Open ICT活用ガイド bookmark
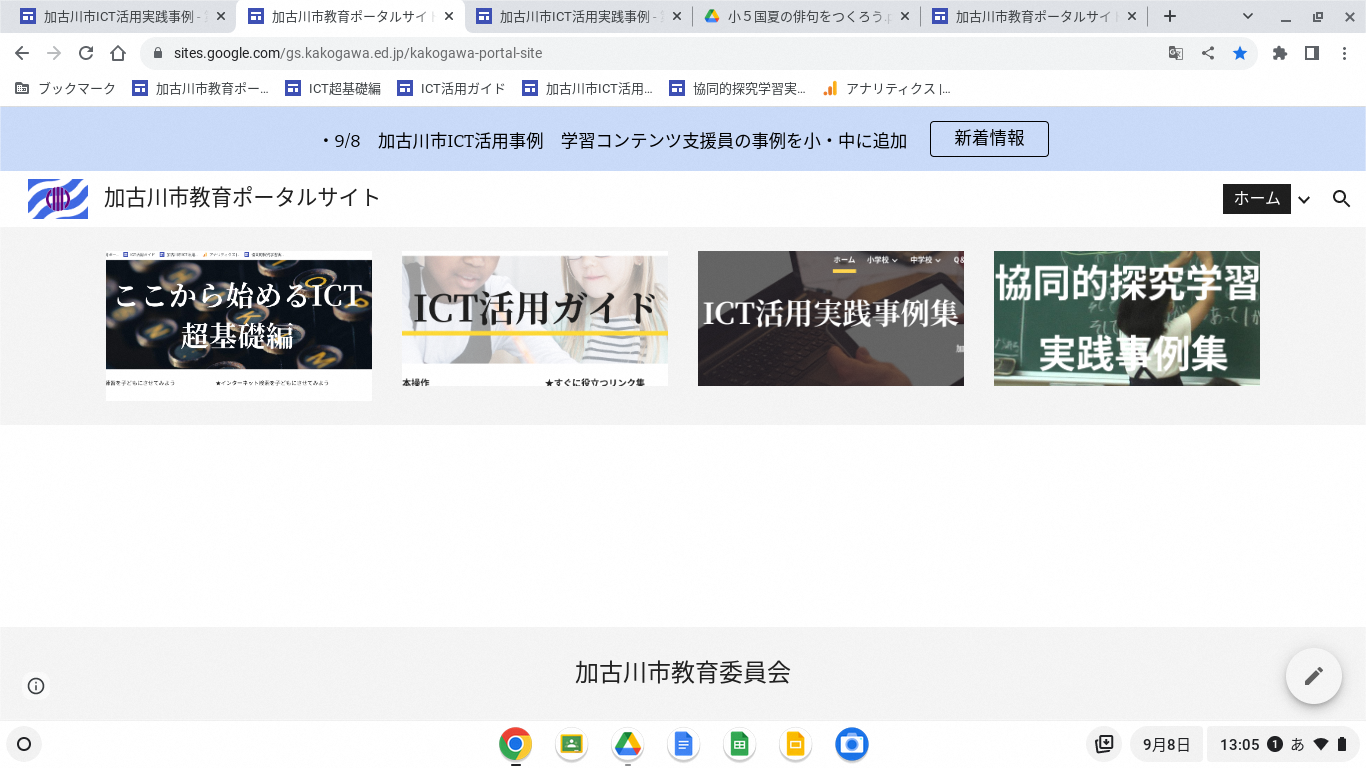This screenshot has height=768, width=1366. (x=451, y=88)
